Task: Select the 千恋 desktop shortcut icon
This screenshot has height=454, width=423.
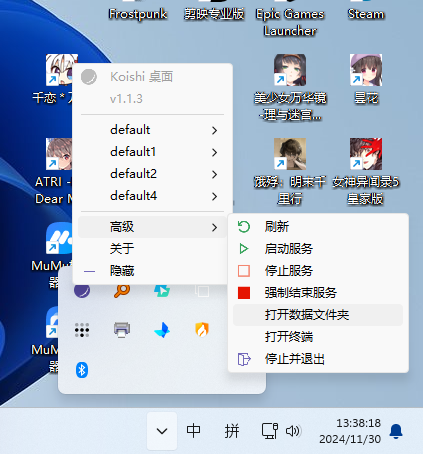Action: 59,70
